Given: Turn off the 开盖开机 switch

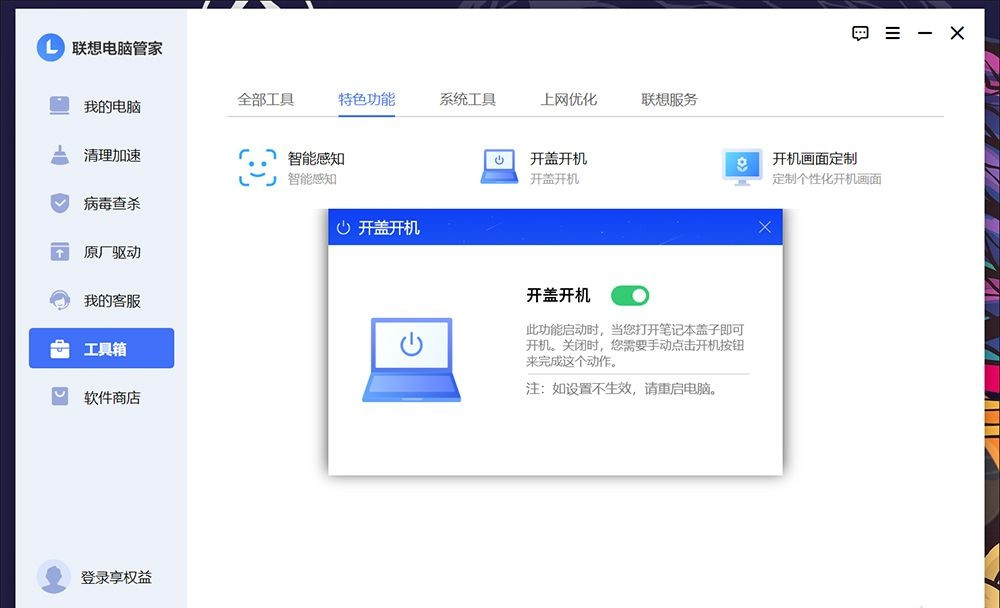Looking at the screenshot, I should (629, 295).
